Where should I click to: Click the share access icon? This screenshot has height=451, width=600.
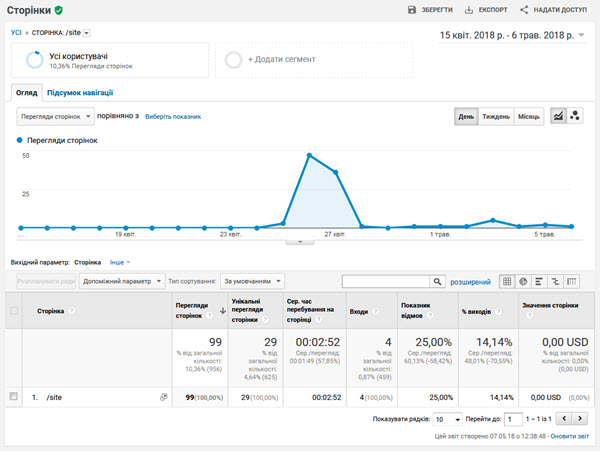click(x=524, y=10)
